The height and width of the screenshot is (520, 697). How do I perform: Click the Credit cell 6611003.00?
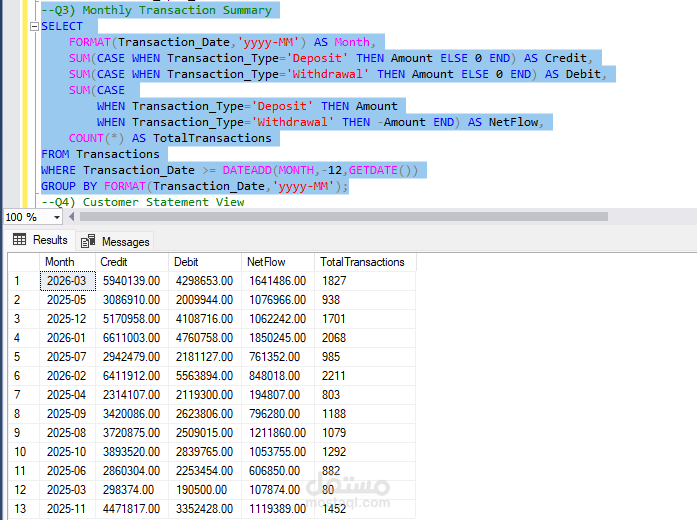132,338
